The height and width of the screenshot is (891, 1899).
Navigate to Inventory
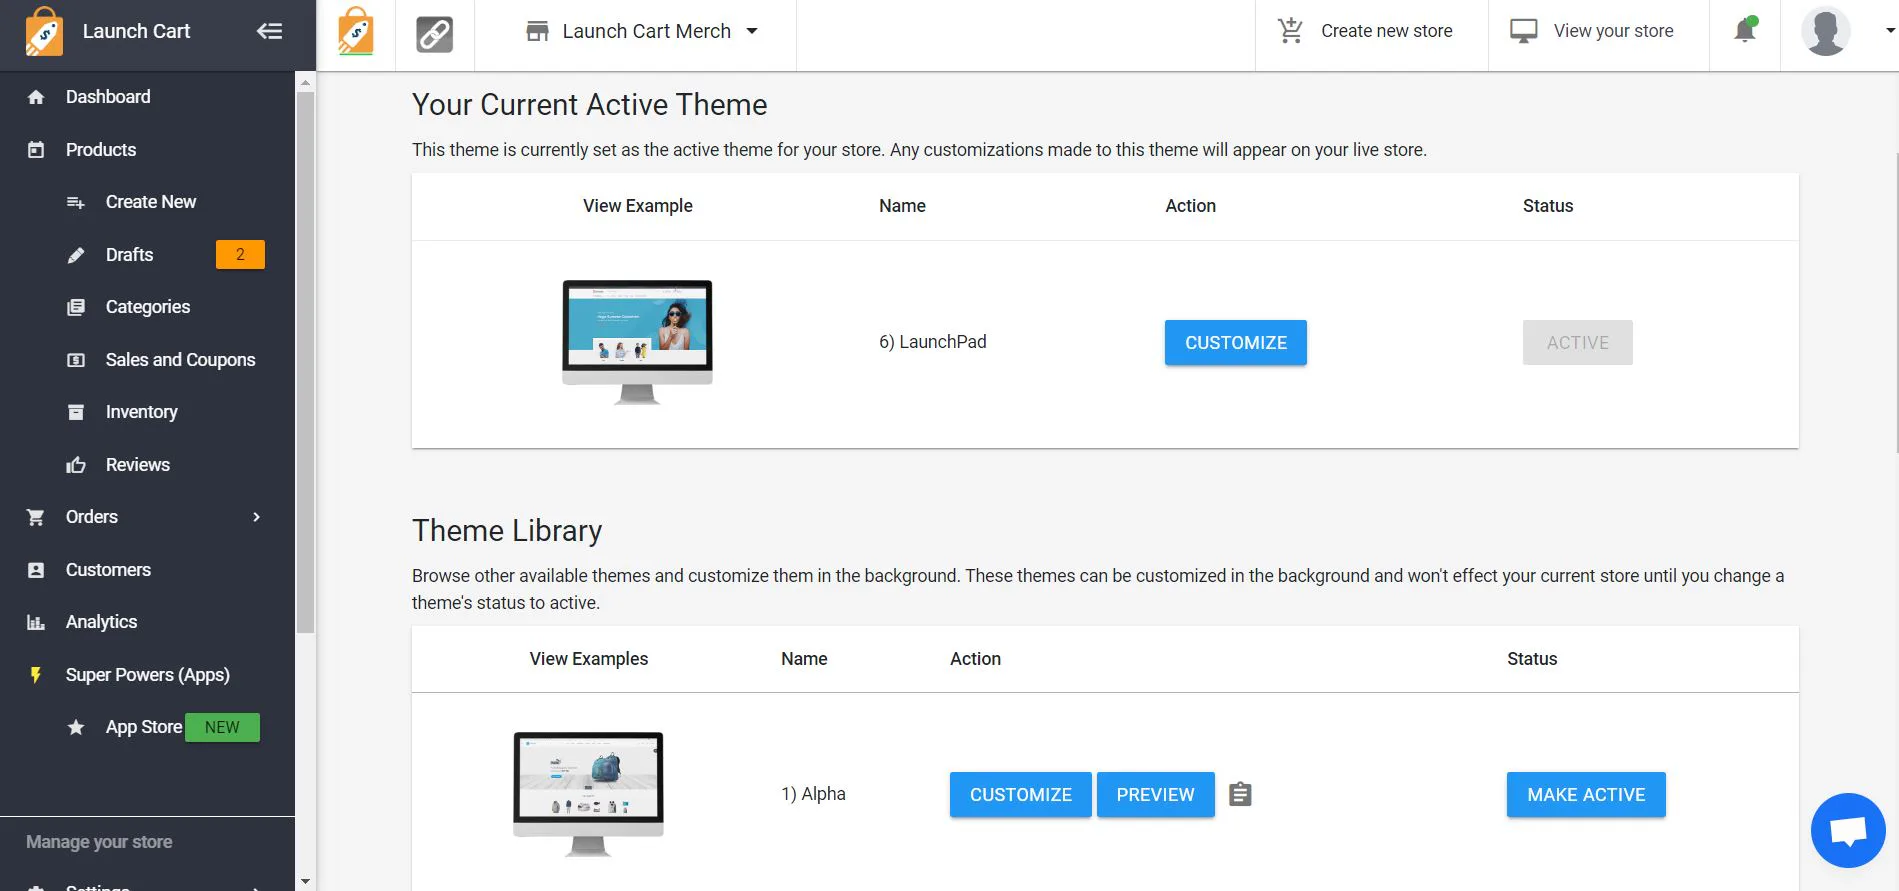(142, 412)
